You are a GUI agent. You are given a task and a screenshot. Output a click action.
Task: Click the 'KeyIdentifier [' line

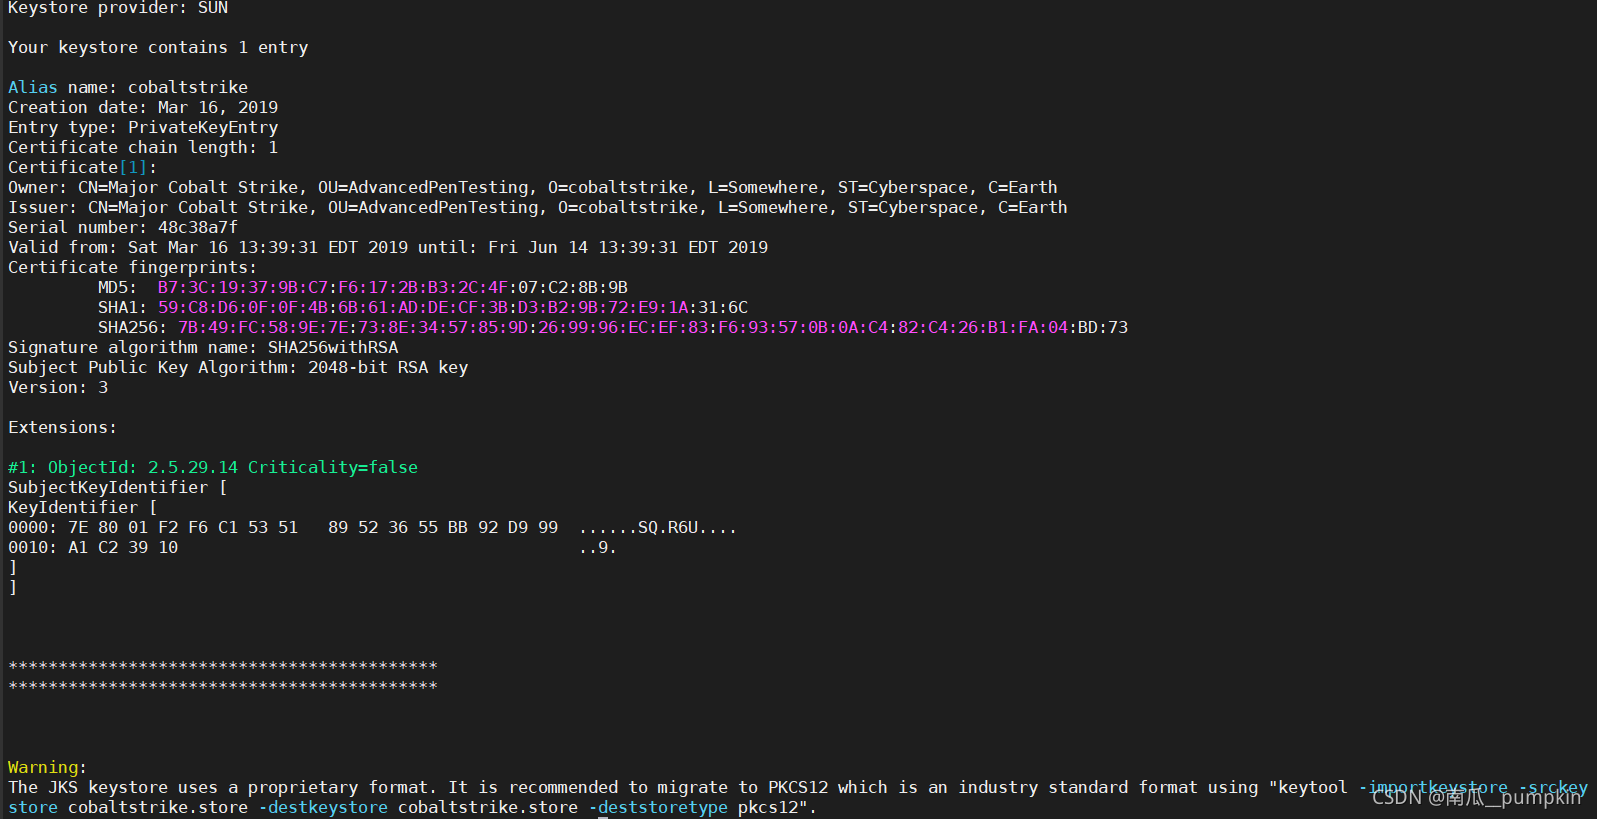point(83,508)
